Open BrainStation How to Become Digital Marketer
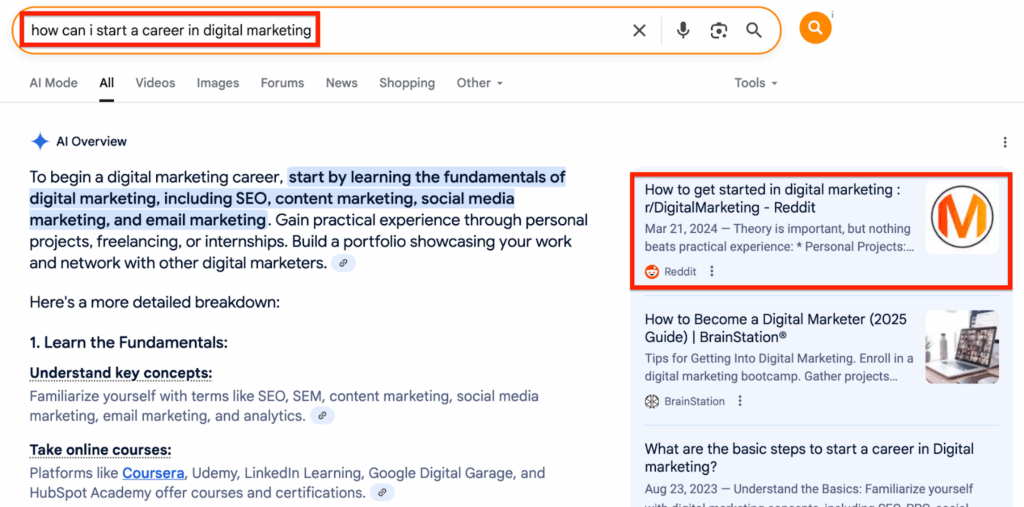Image resolution: width=1024 pixels, height=507 pixels. 775,328
